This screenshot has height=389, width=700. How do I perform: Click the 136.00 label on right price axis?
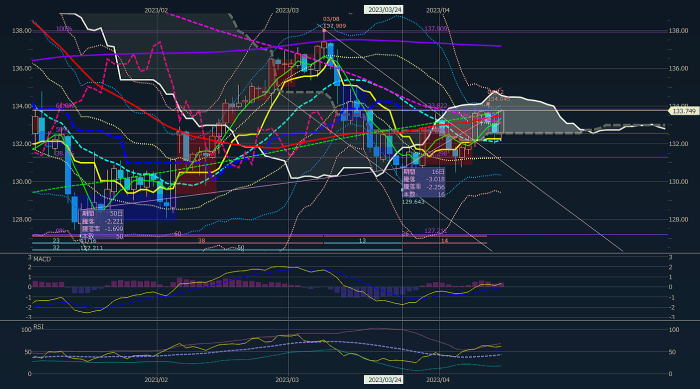pyautogui.click(x=678, y=68)
